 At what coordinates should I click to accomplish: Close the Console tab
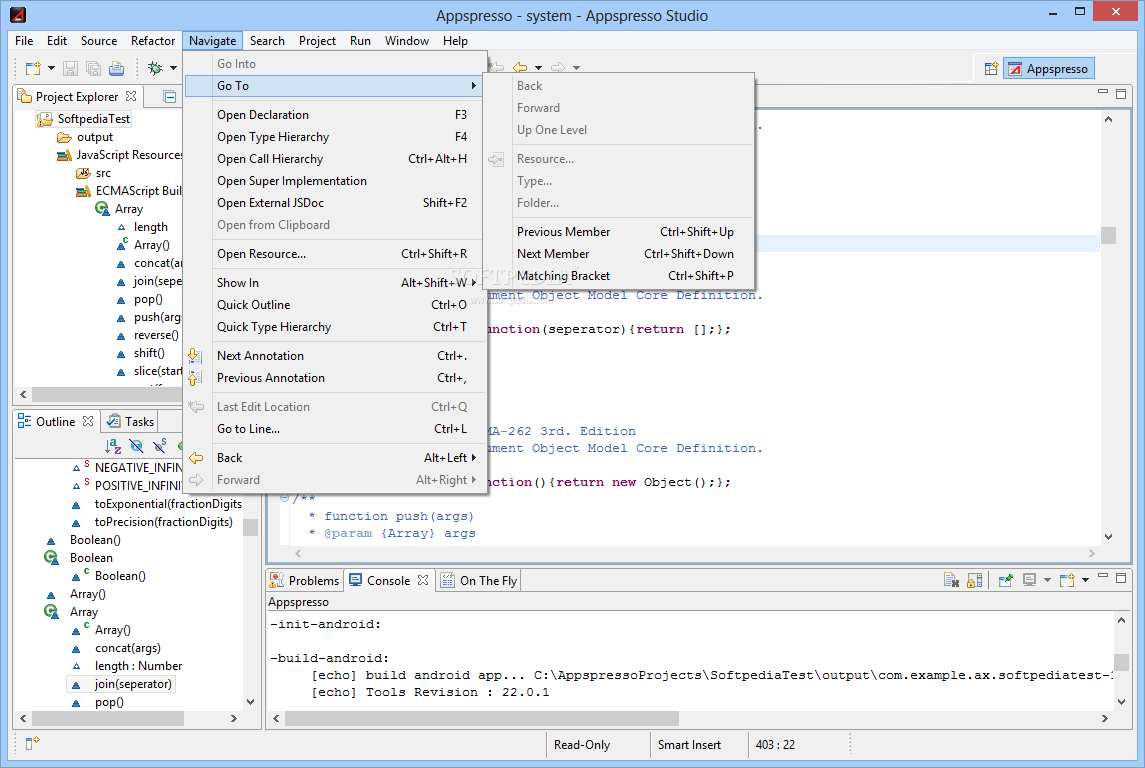pyautogui.click(x=423, y=580)
